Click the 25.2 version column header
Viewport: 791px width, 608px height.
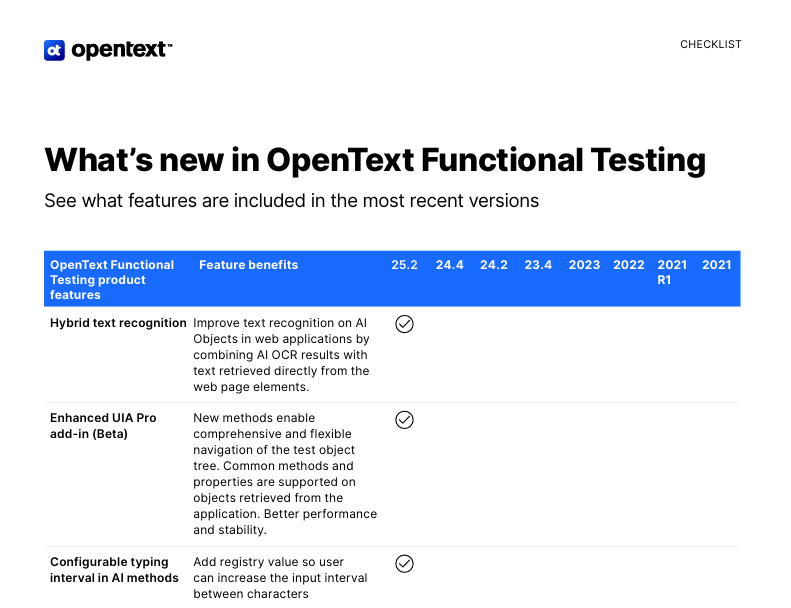(404, 265)
